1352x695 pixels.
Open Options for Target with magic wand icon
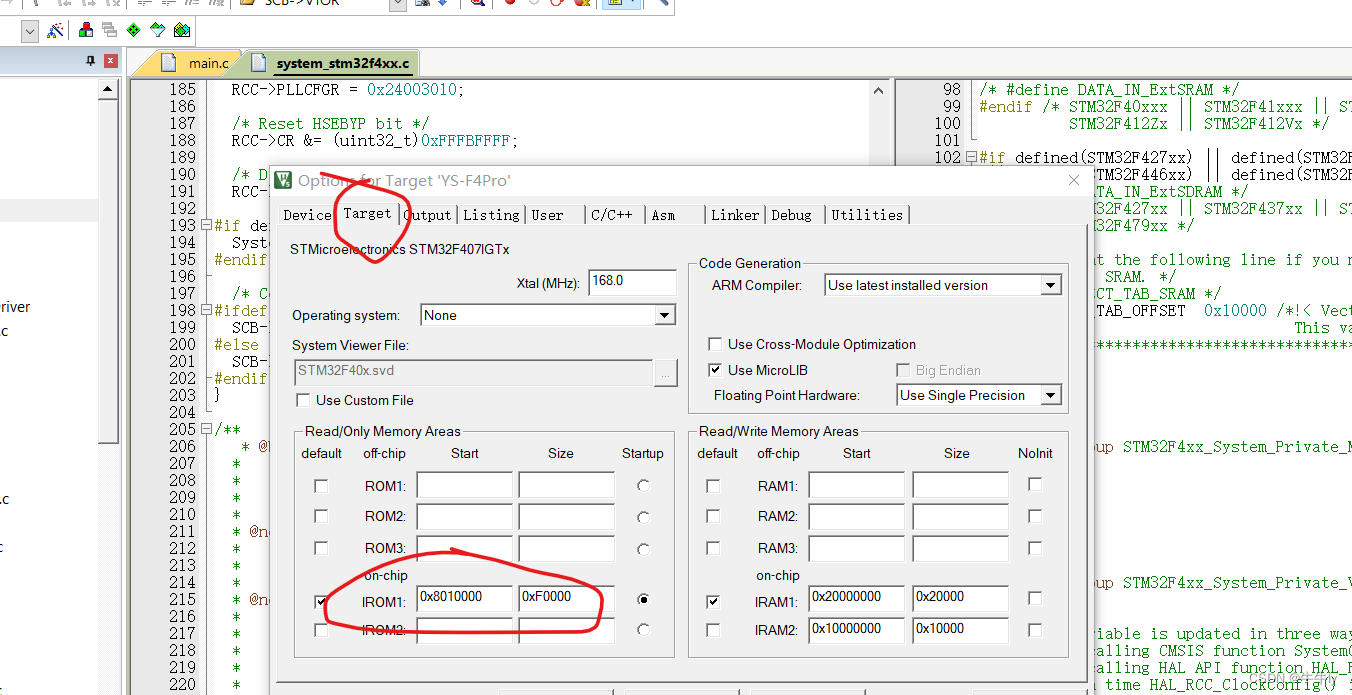[57, 30]
